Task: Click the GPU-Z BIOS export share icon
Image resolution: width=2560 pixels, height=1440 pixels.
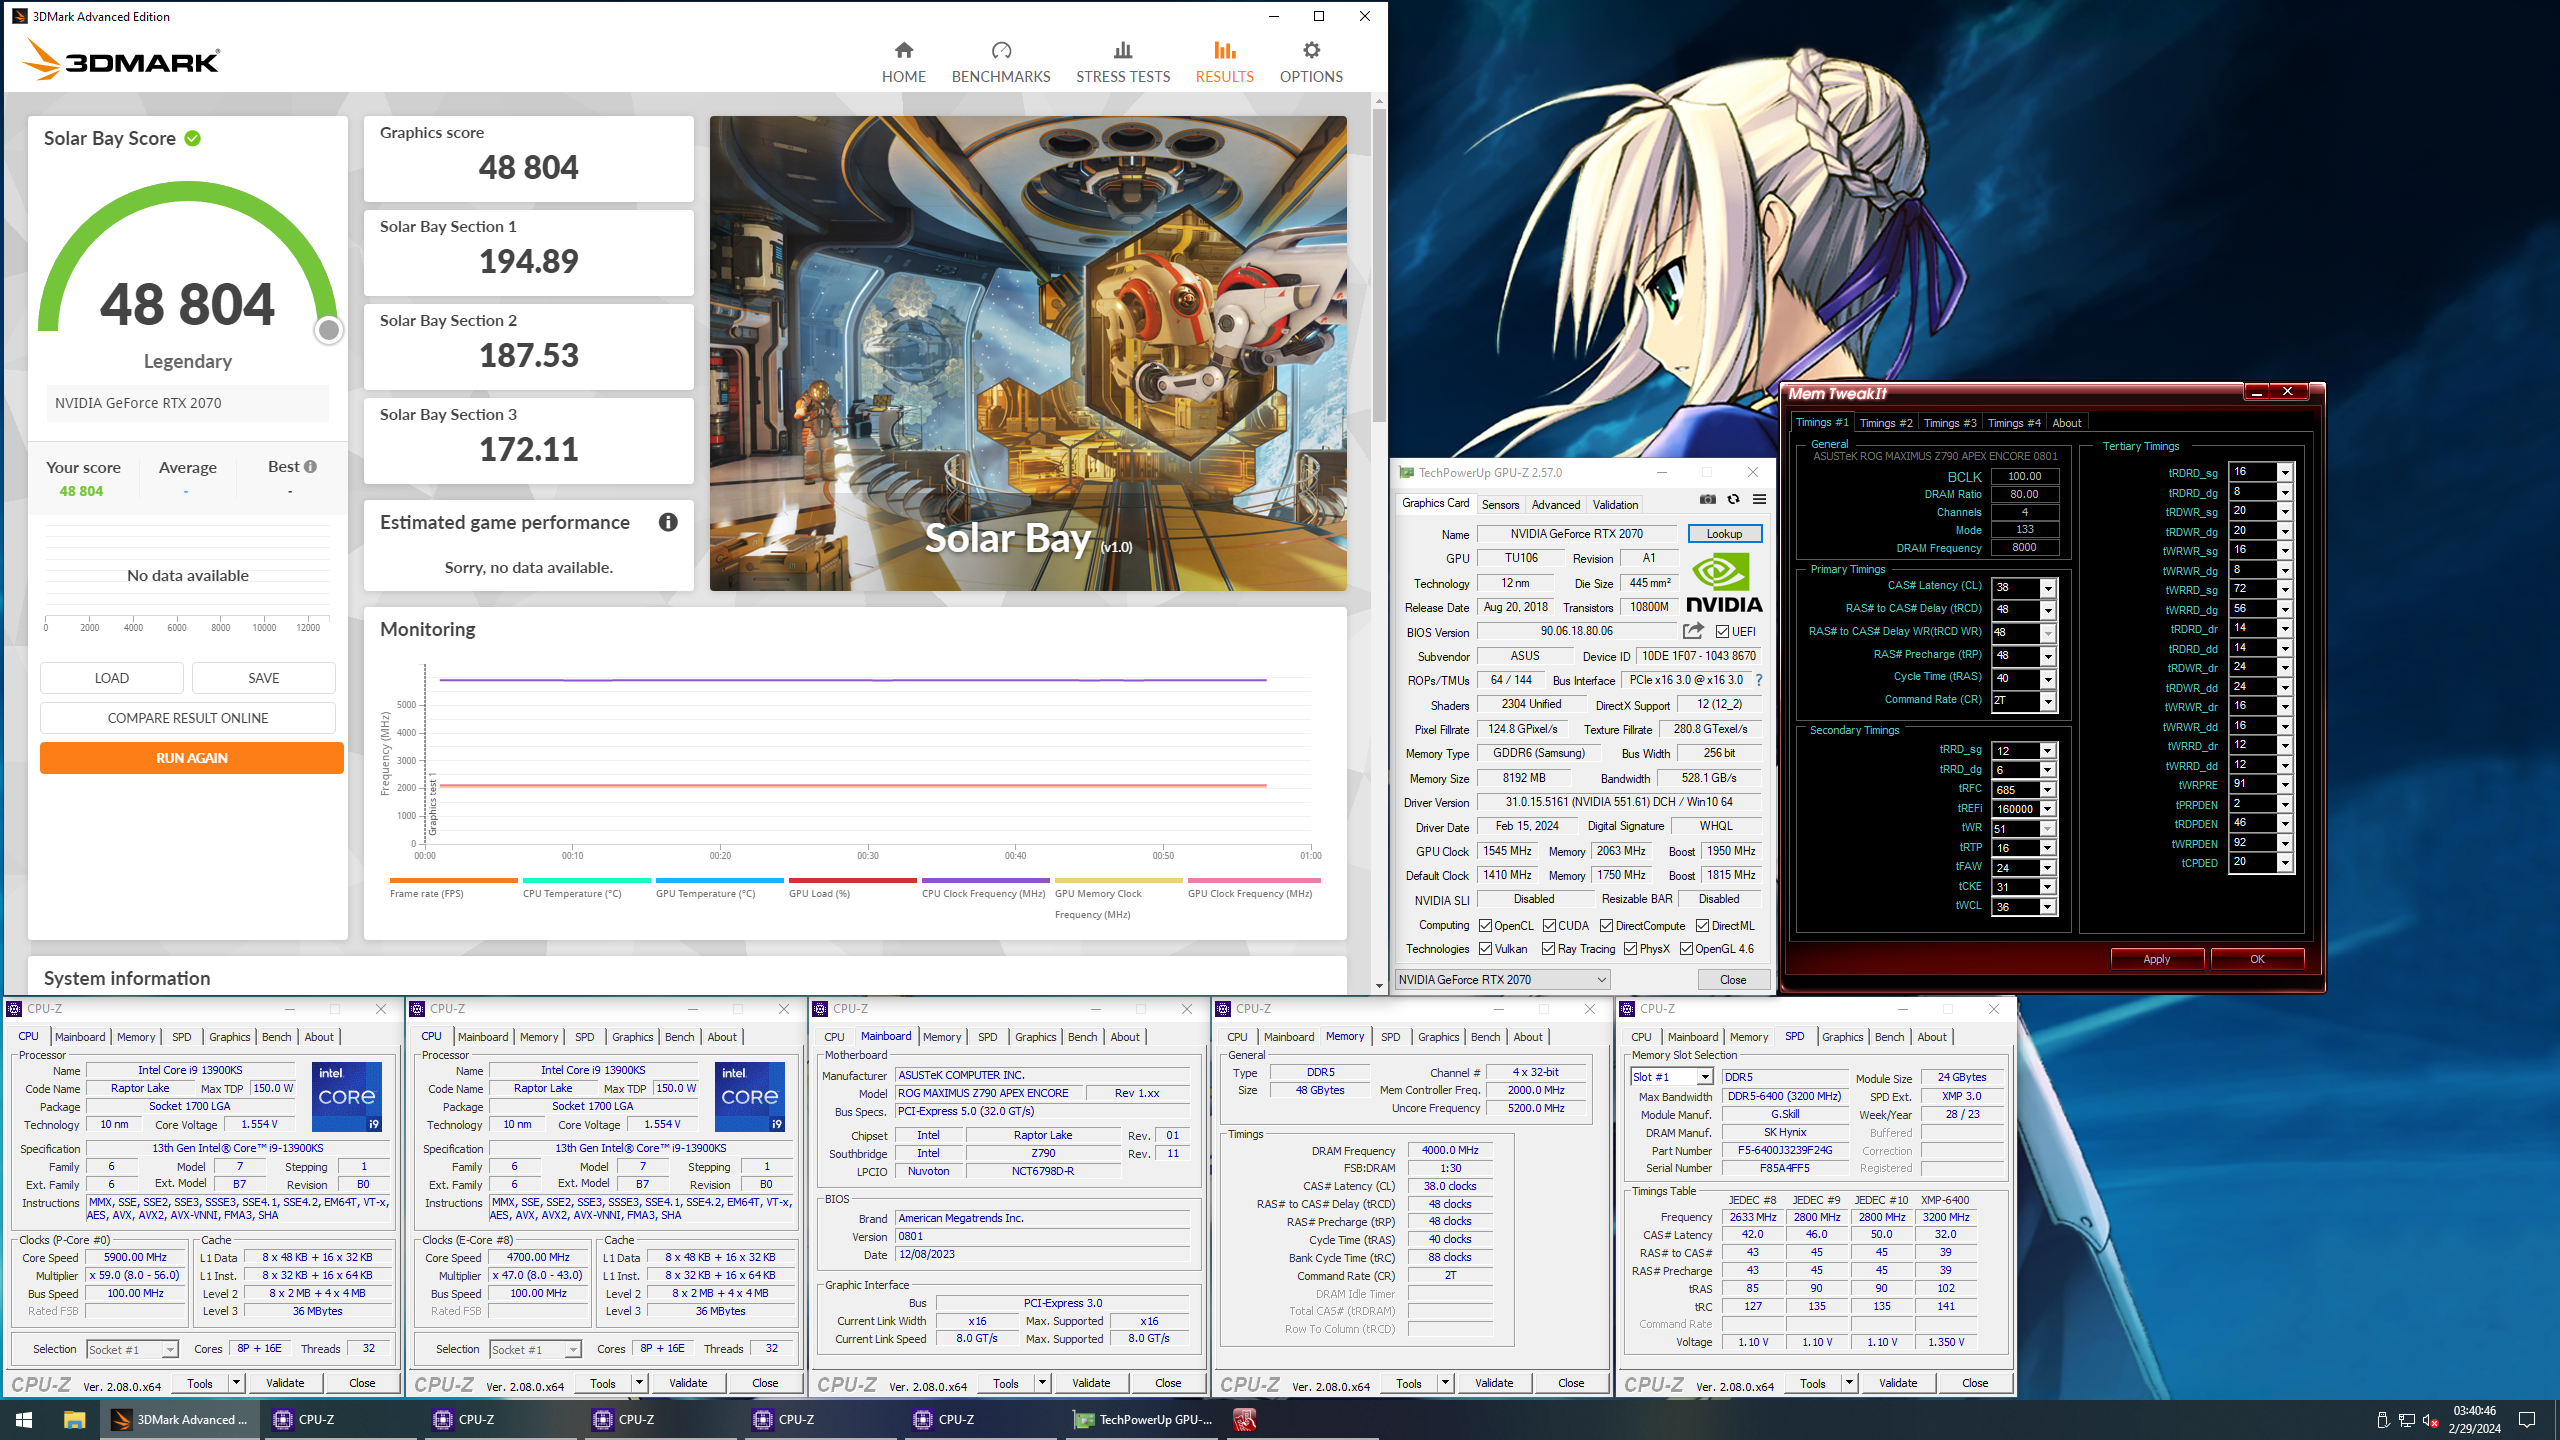Action: coord(1693,631)
